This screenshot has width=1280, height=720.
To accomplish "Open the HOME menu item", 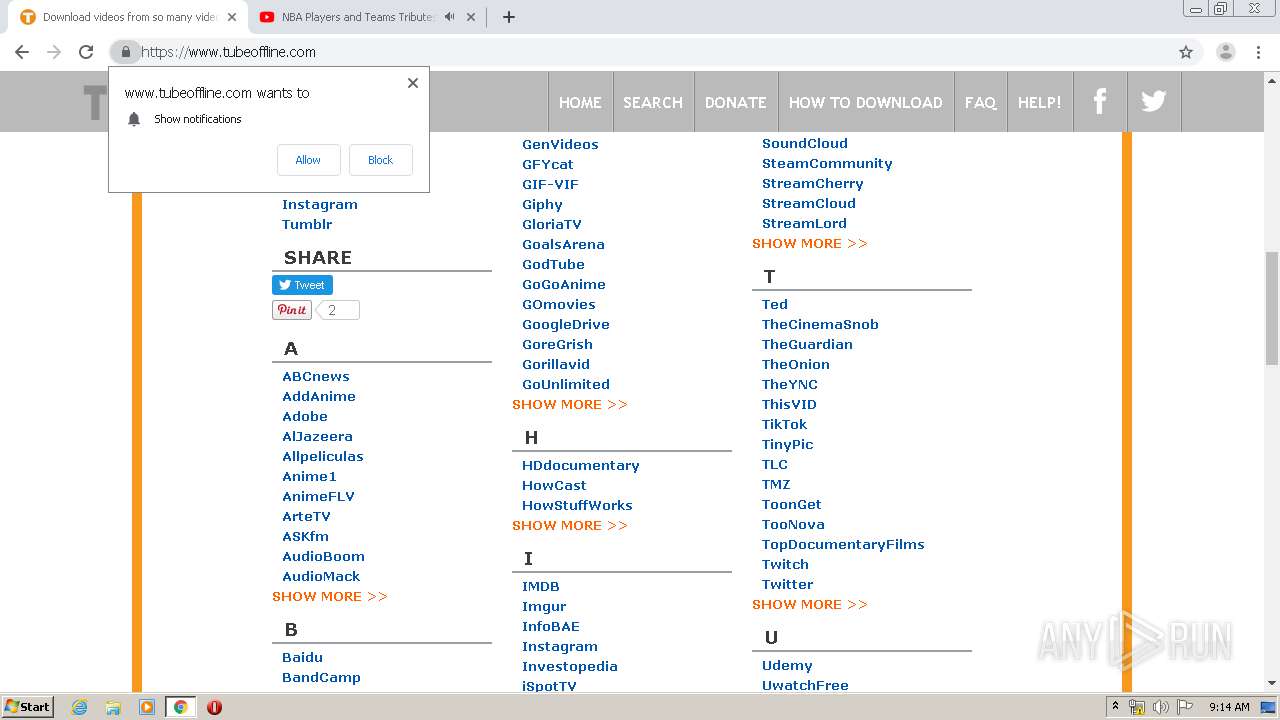I will tap(580, 102).
